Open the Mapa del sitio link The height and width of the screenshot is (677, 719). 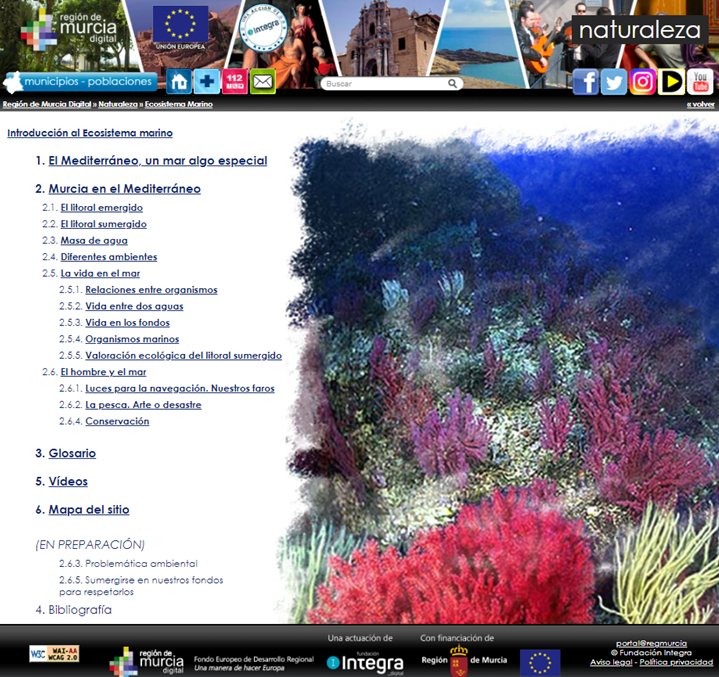point(89,510)
